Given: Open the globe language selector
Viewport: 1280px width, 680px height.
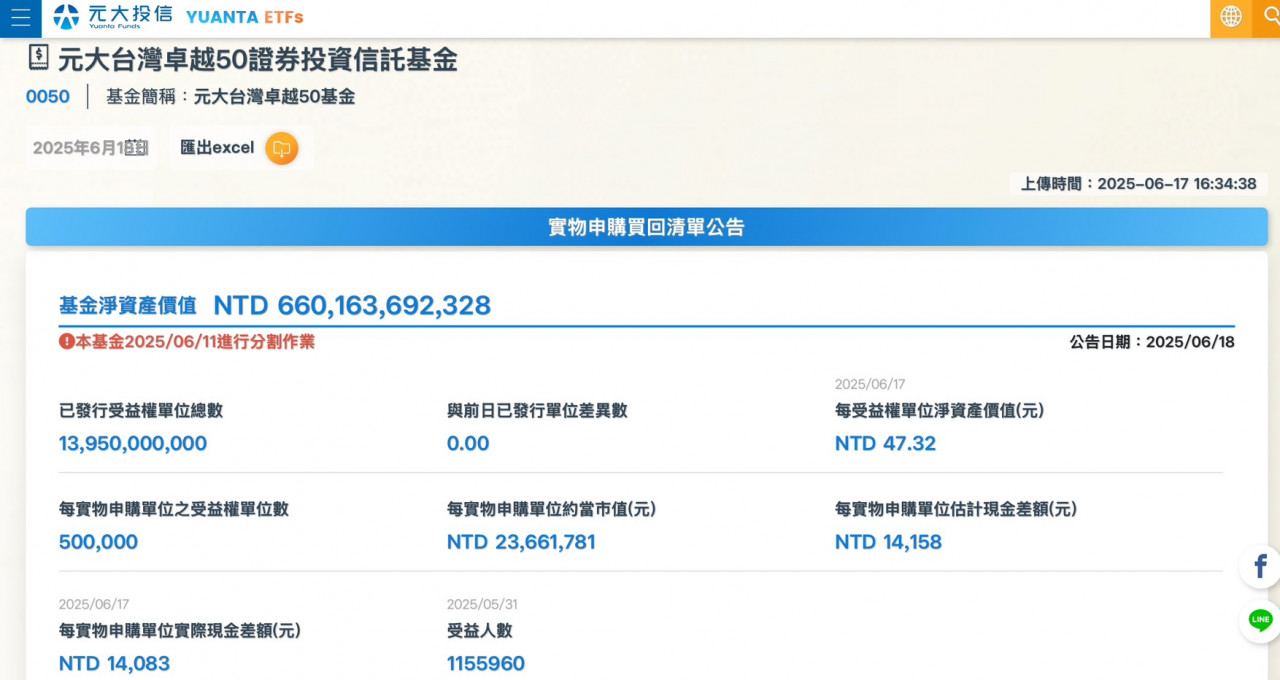Looking at the screenshot, I should (1231, 17).
